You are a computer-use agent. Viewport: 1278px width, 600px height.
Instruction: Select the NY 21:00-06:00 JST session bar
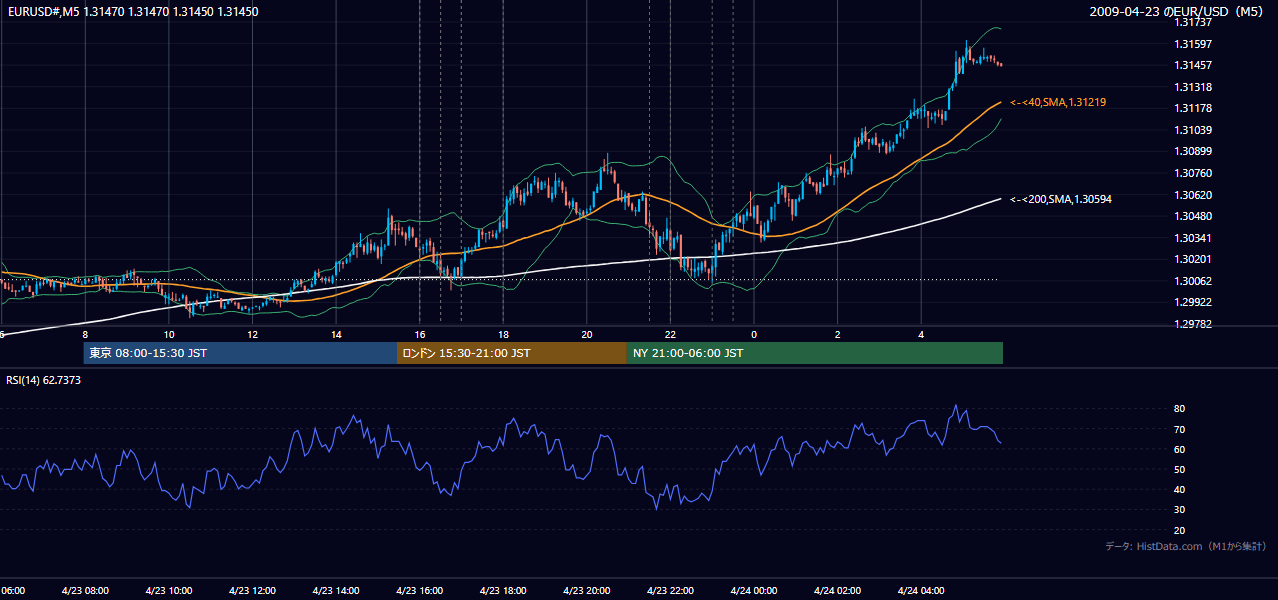pyautogui.click(x=815, y=353)
